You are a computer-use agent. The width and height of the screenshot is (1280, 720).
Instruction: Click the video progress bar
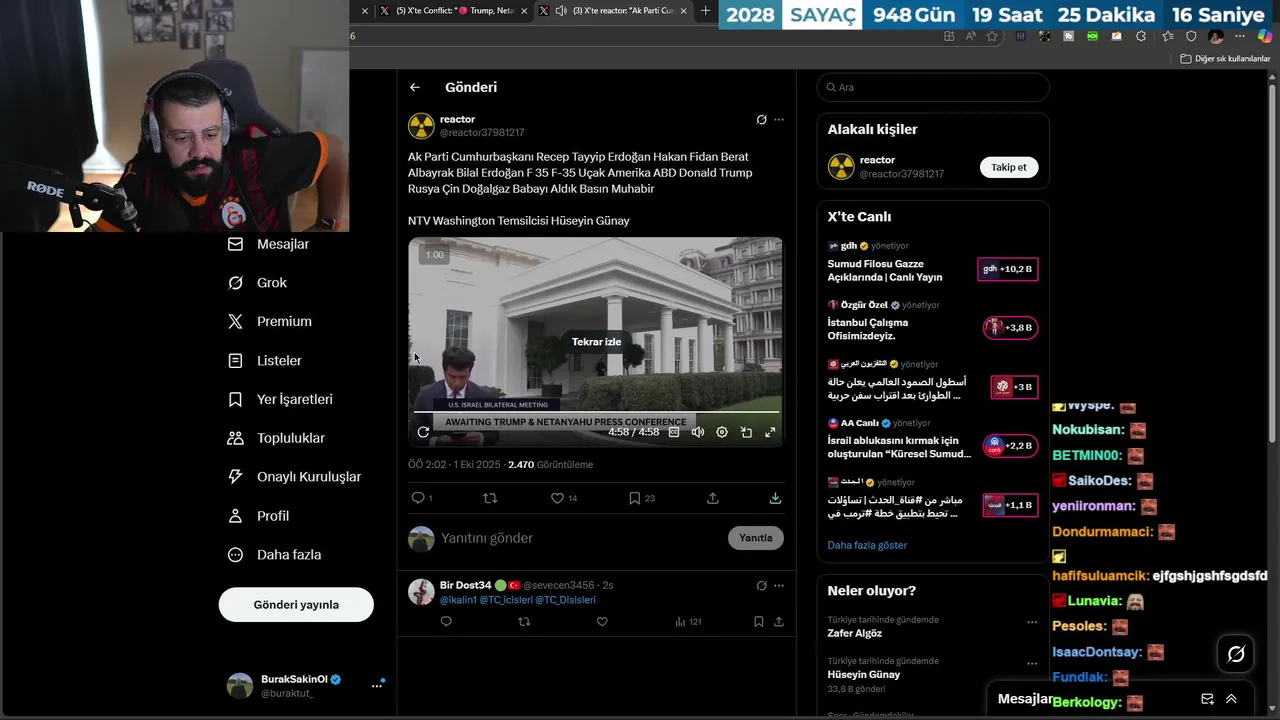click(x=596, y=412)
